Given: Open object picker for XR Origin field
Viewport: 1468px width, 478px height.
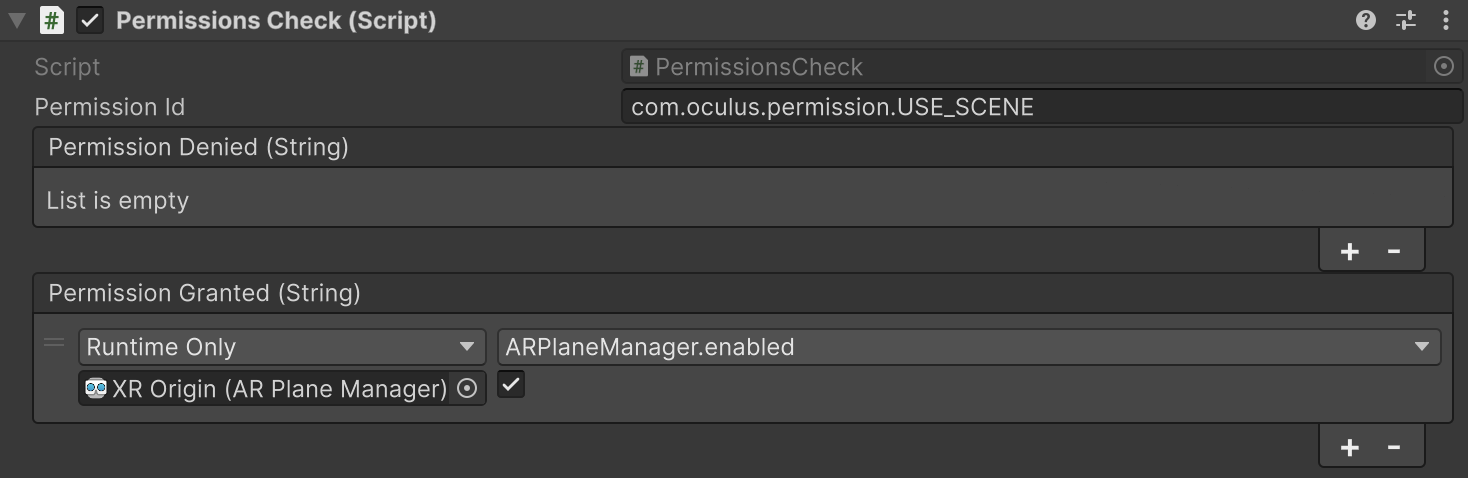Looking at the screenshot, I should (x=467, y=389).
